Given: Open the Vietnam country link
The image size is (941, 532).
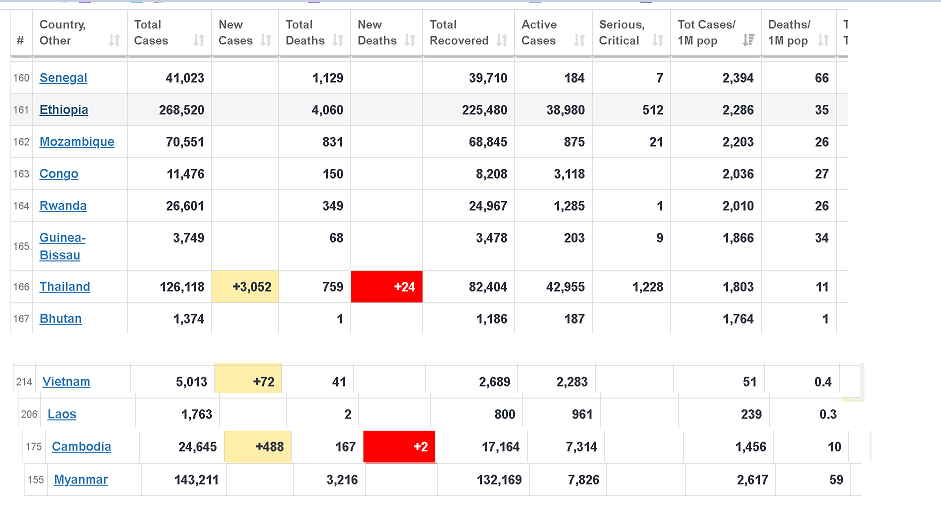Looking at the screenshot, I should [66, 382].
